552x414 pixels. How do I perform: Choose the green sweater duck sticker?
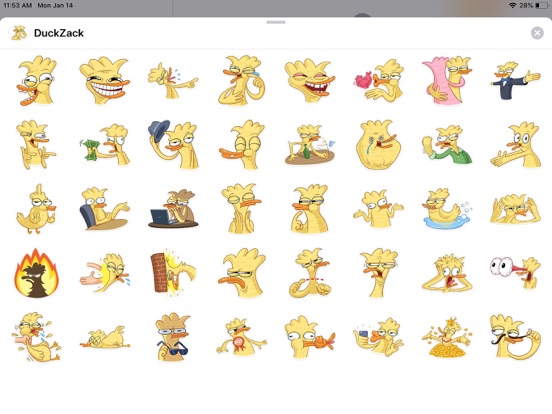[446, 145]
